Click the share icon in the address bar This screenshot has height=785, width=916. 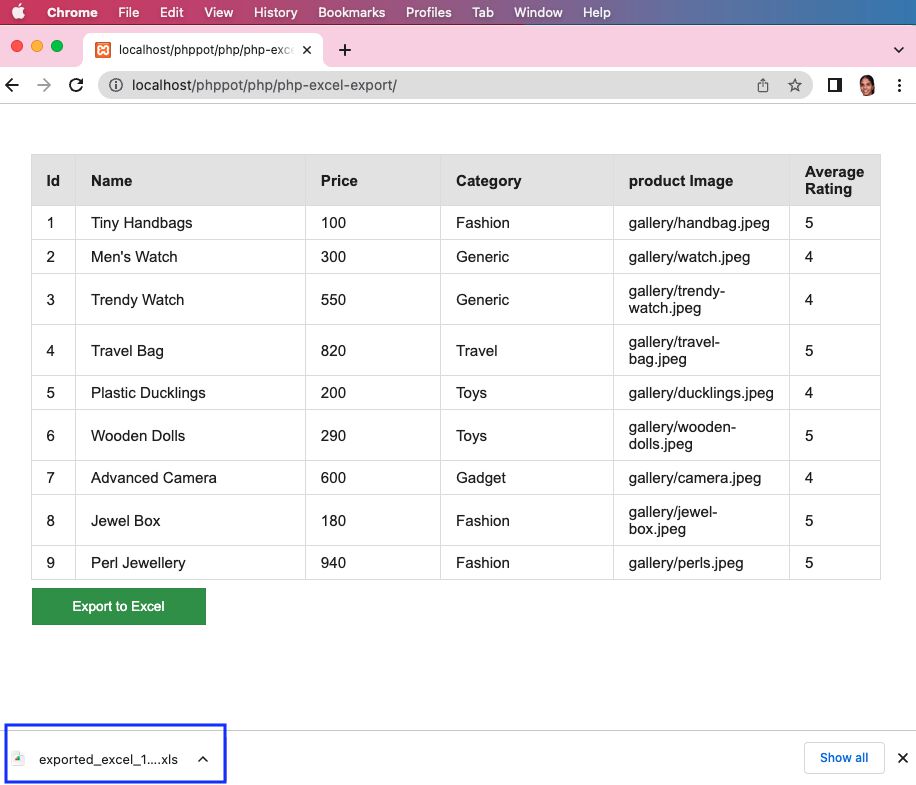(762, 85)
